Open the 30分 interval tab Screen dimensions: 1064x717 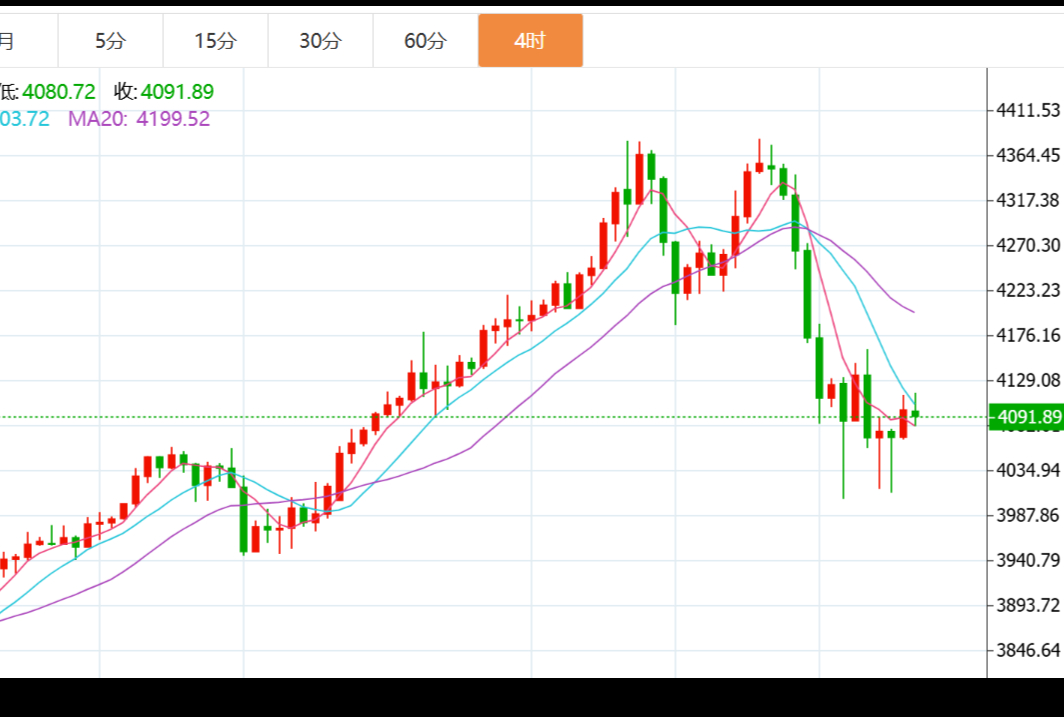320,41
